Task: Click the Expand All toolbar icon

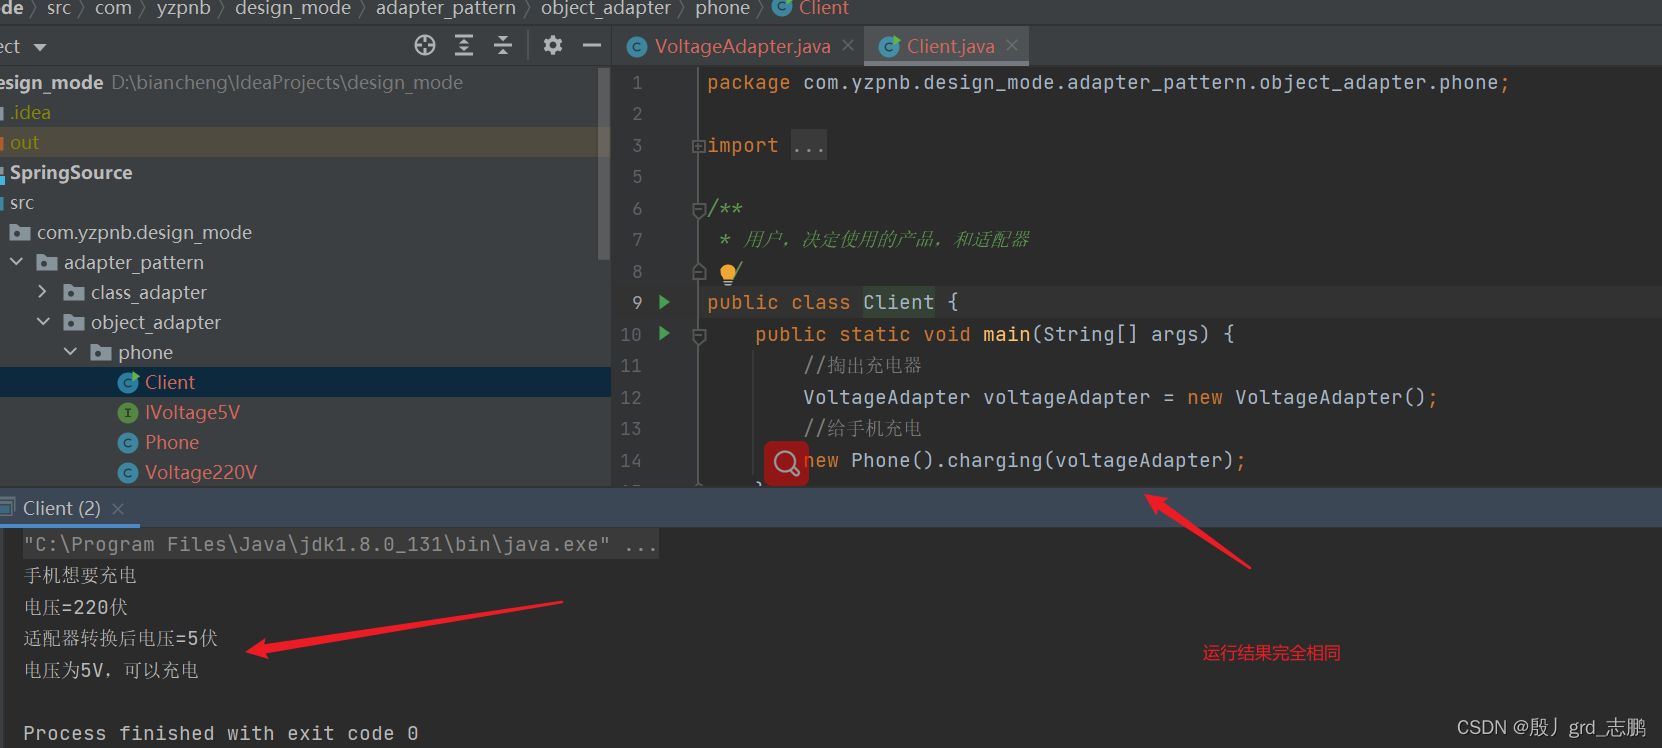Action: pyautogui.click(x=464, y=45)
